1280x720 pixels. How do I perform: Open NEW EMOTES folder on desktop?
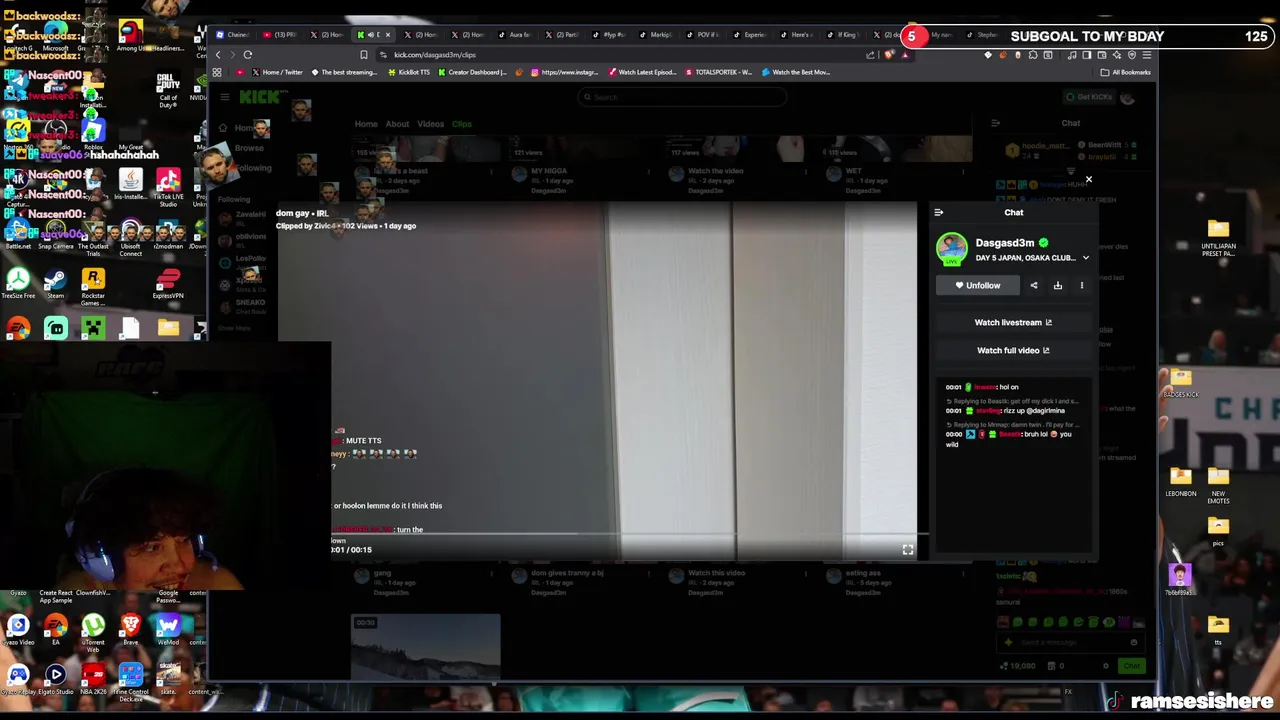coord(1218,485)
